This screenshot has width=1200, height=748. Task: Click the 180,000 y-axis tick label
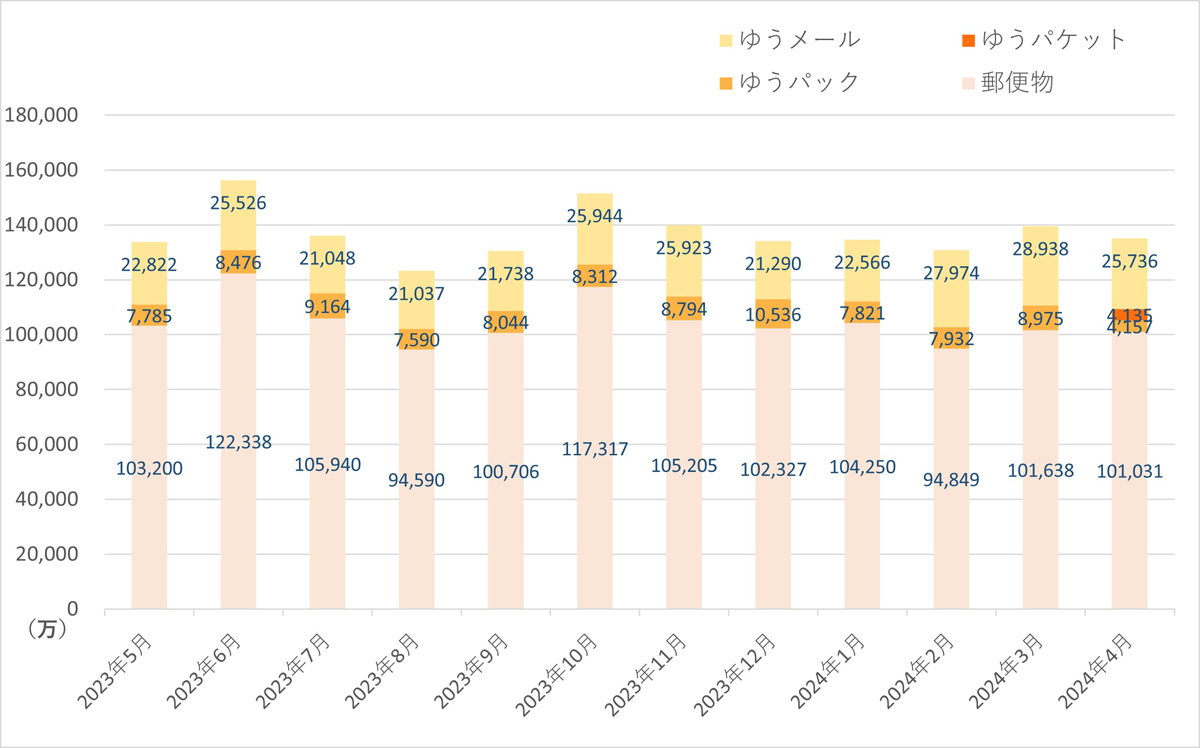[x=41, y=116]
